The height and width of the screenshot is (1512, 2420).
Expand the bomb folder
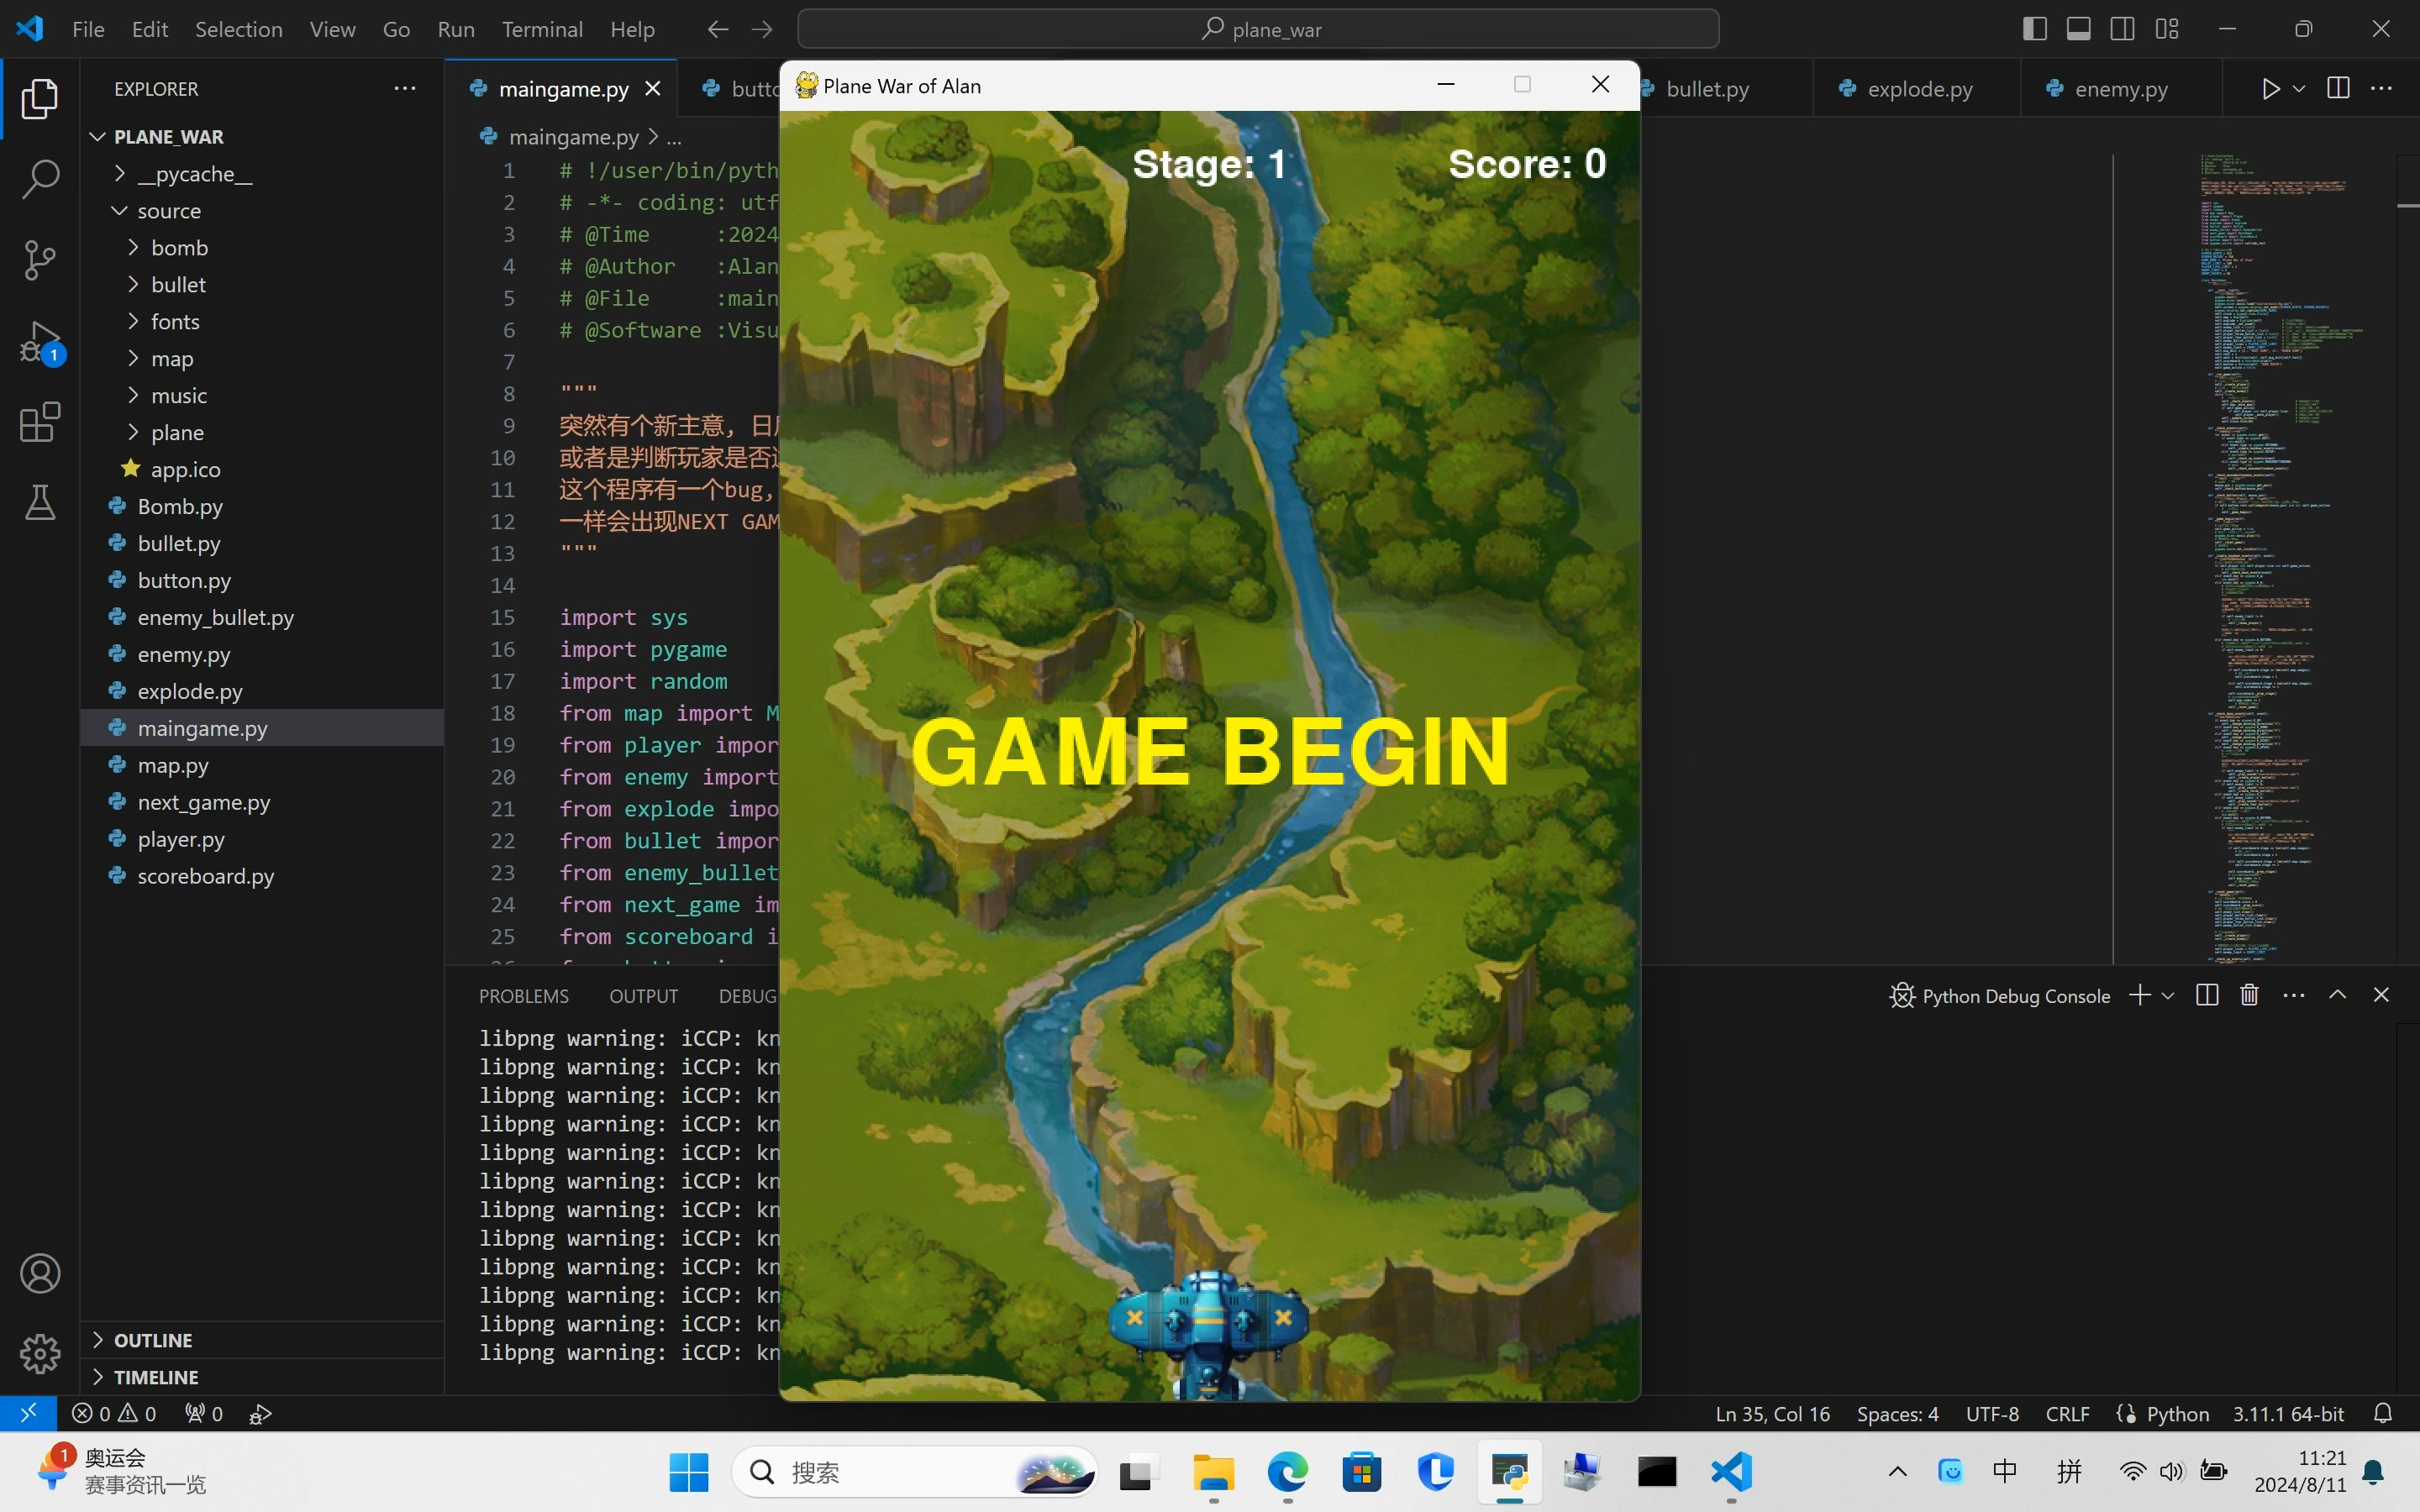(x=179, y=247)
